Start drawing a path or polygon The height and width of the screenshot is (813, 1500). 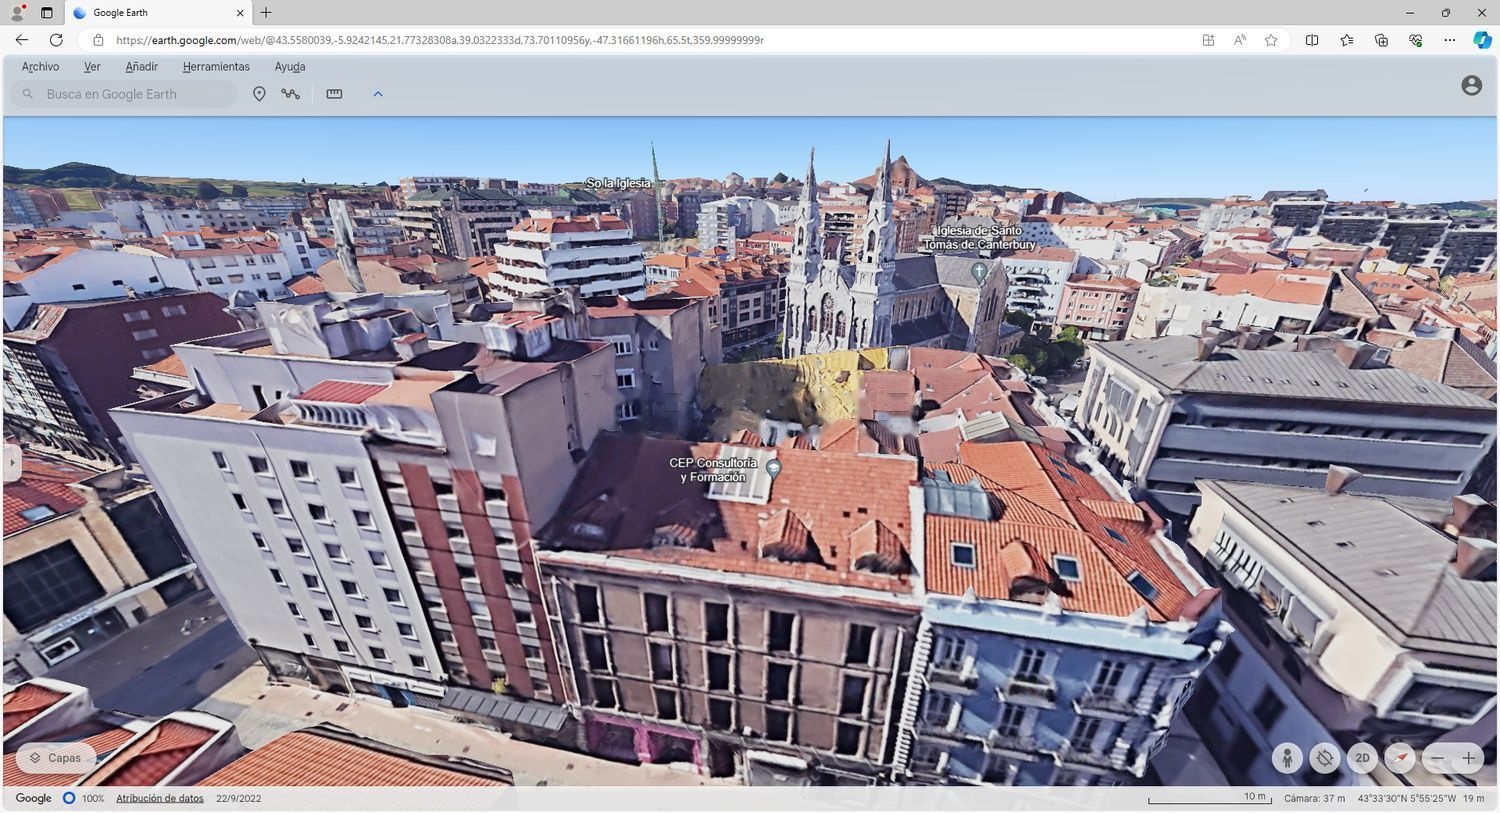coord(291,94)
